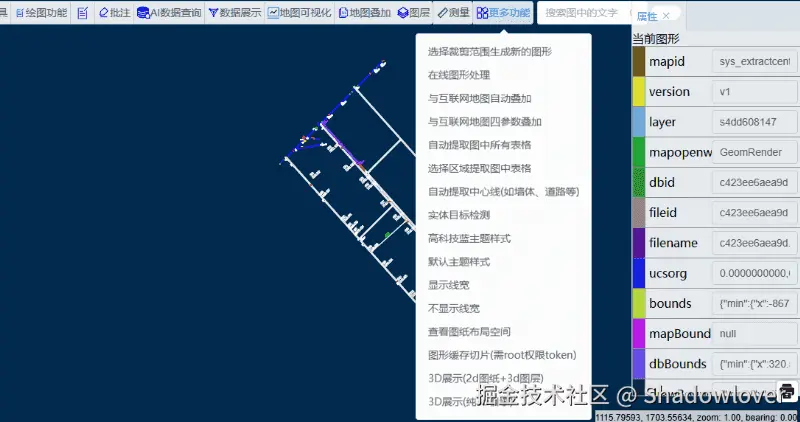Image resolution: width=800 pixels, height=422 pixels.
Task: Select the 批注 annotation tool
Action: [x=114, y=13]
